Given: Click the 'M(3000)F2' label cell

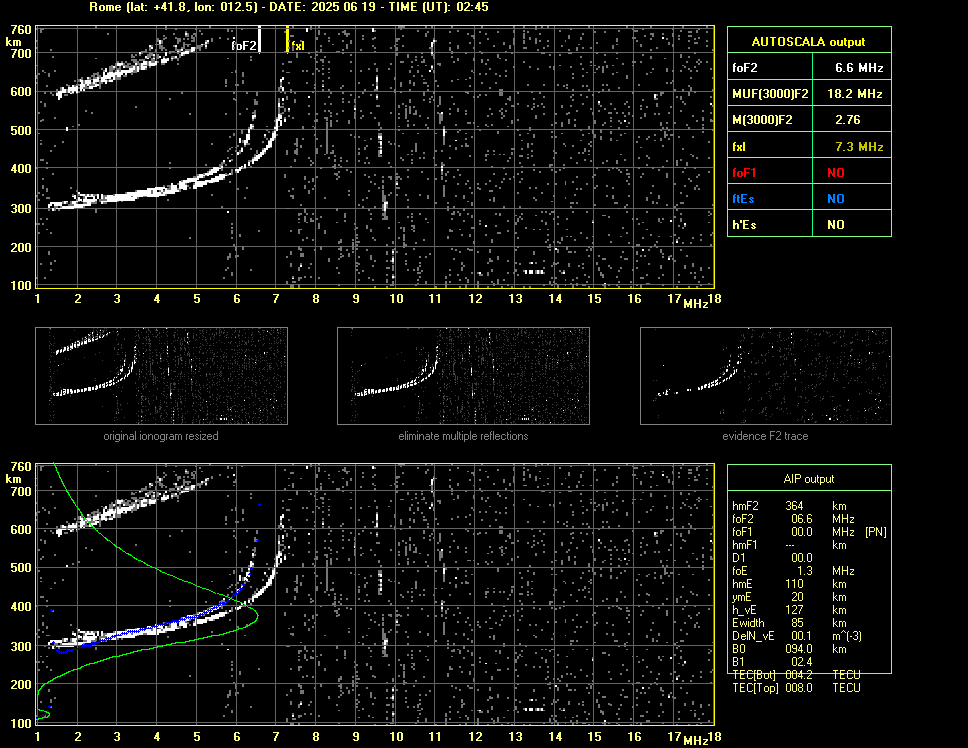Looking at the screenshot, I should (770, 120).
